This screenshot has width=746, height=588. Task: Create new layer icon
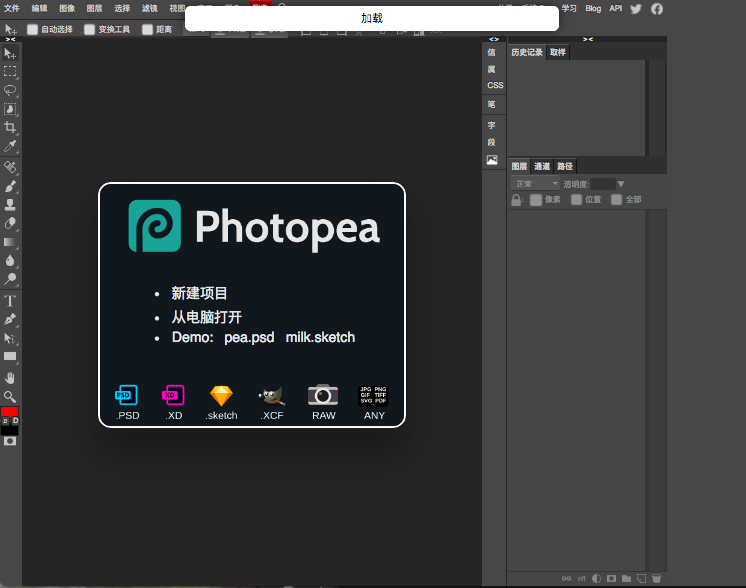[641, 578]
